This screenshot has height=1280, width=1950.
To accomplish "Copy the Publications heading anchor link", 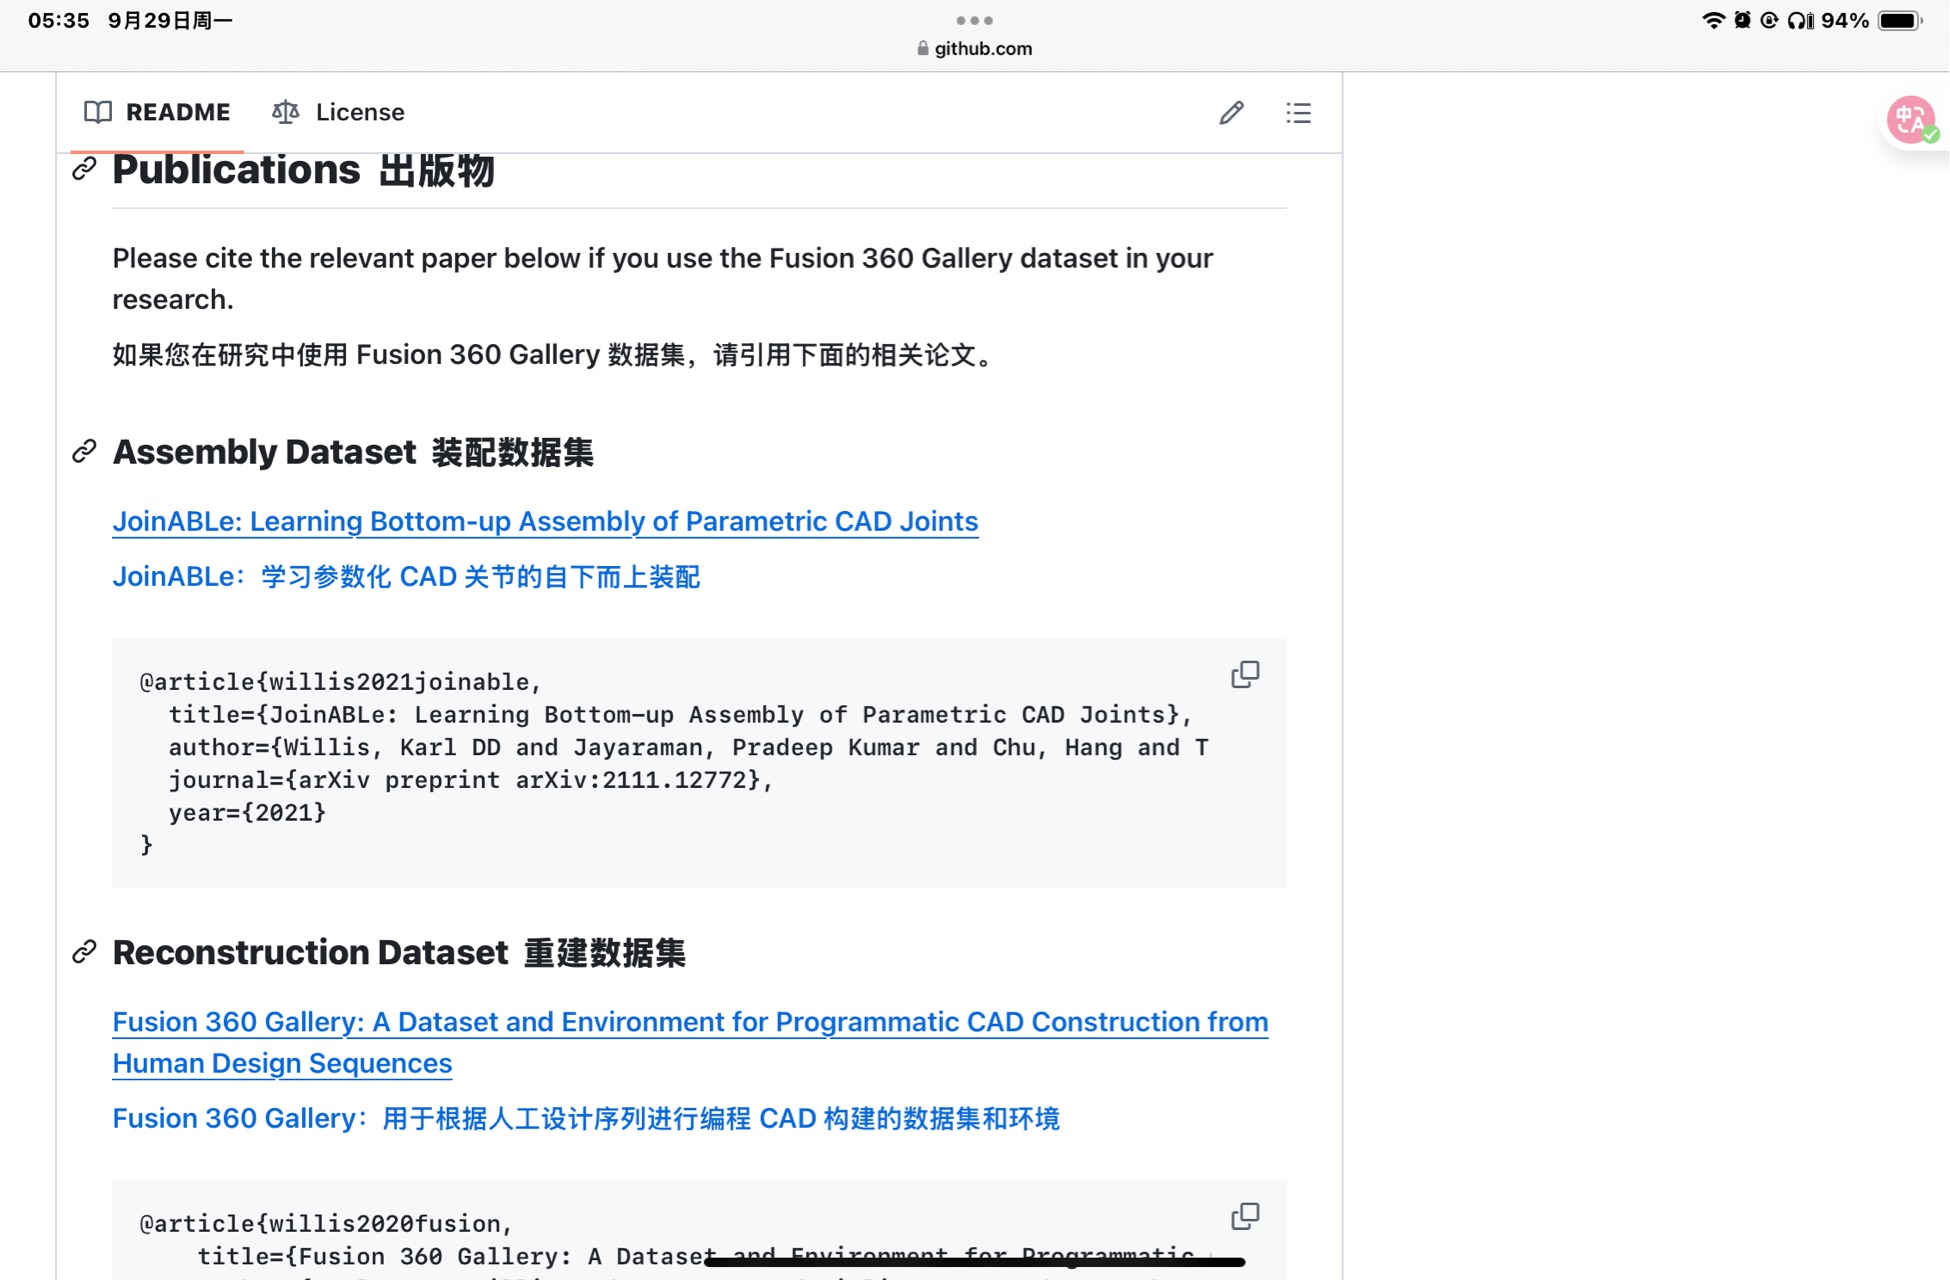I will click(84, 169).
